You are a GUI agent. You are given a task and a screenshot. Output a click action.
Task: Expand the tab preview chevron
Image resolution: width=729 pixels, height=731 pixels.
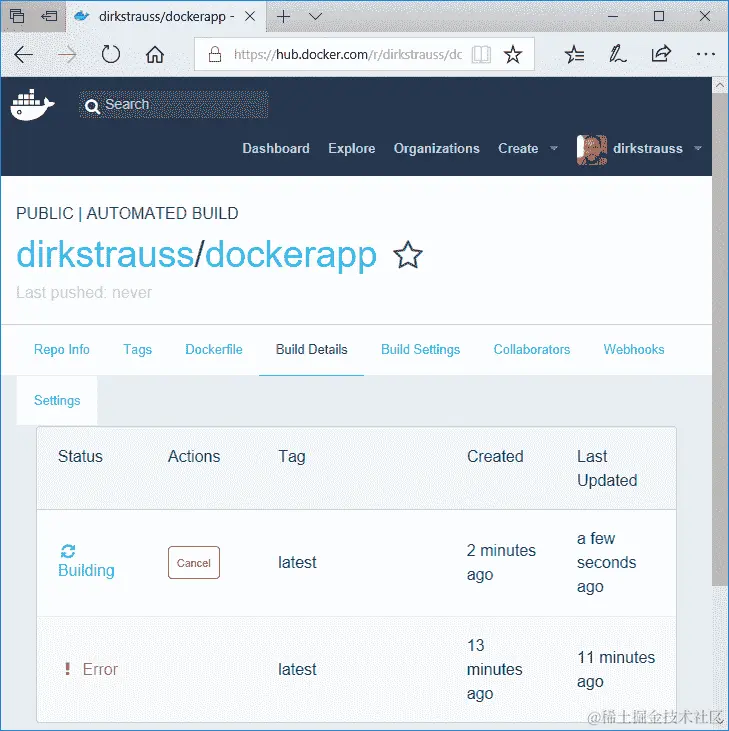[x=316, y=17]
